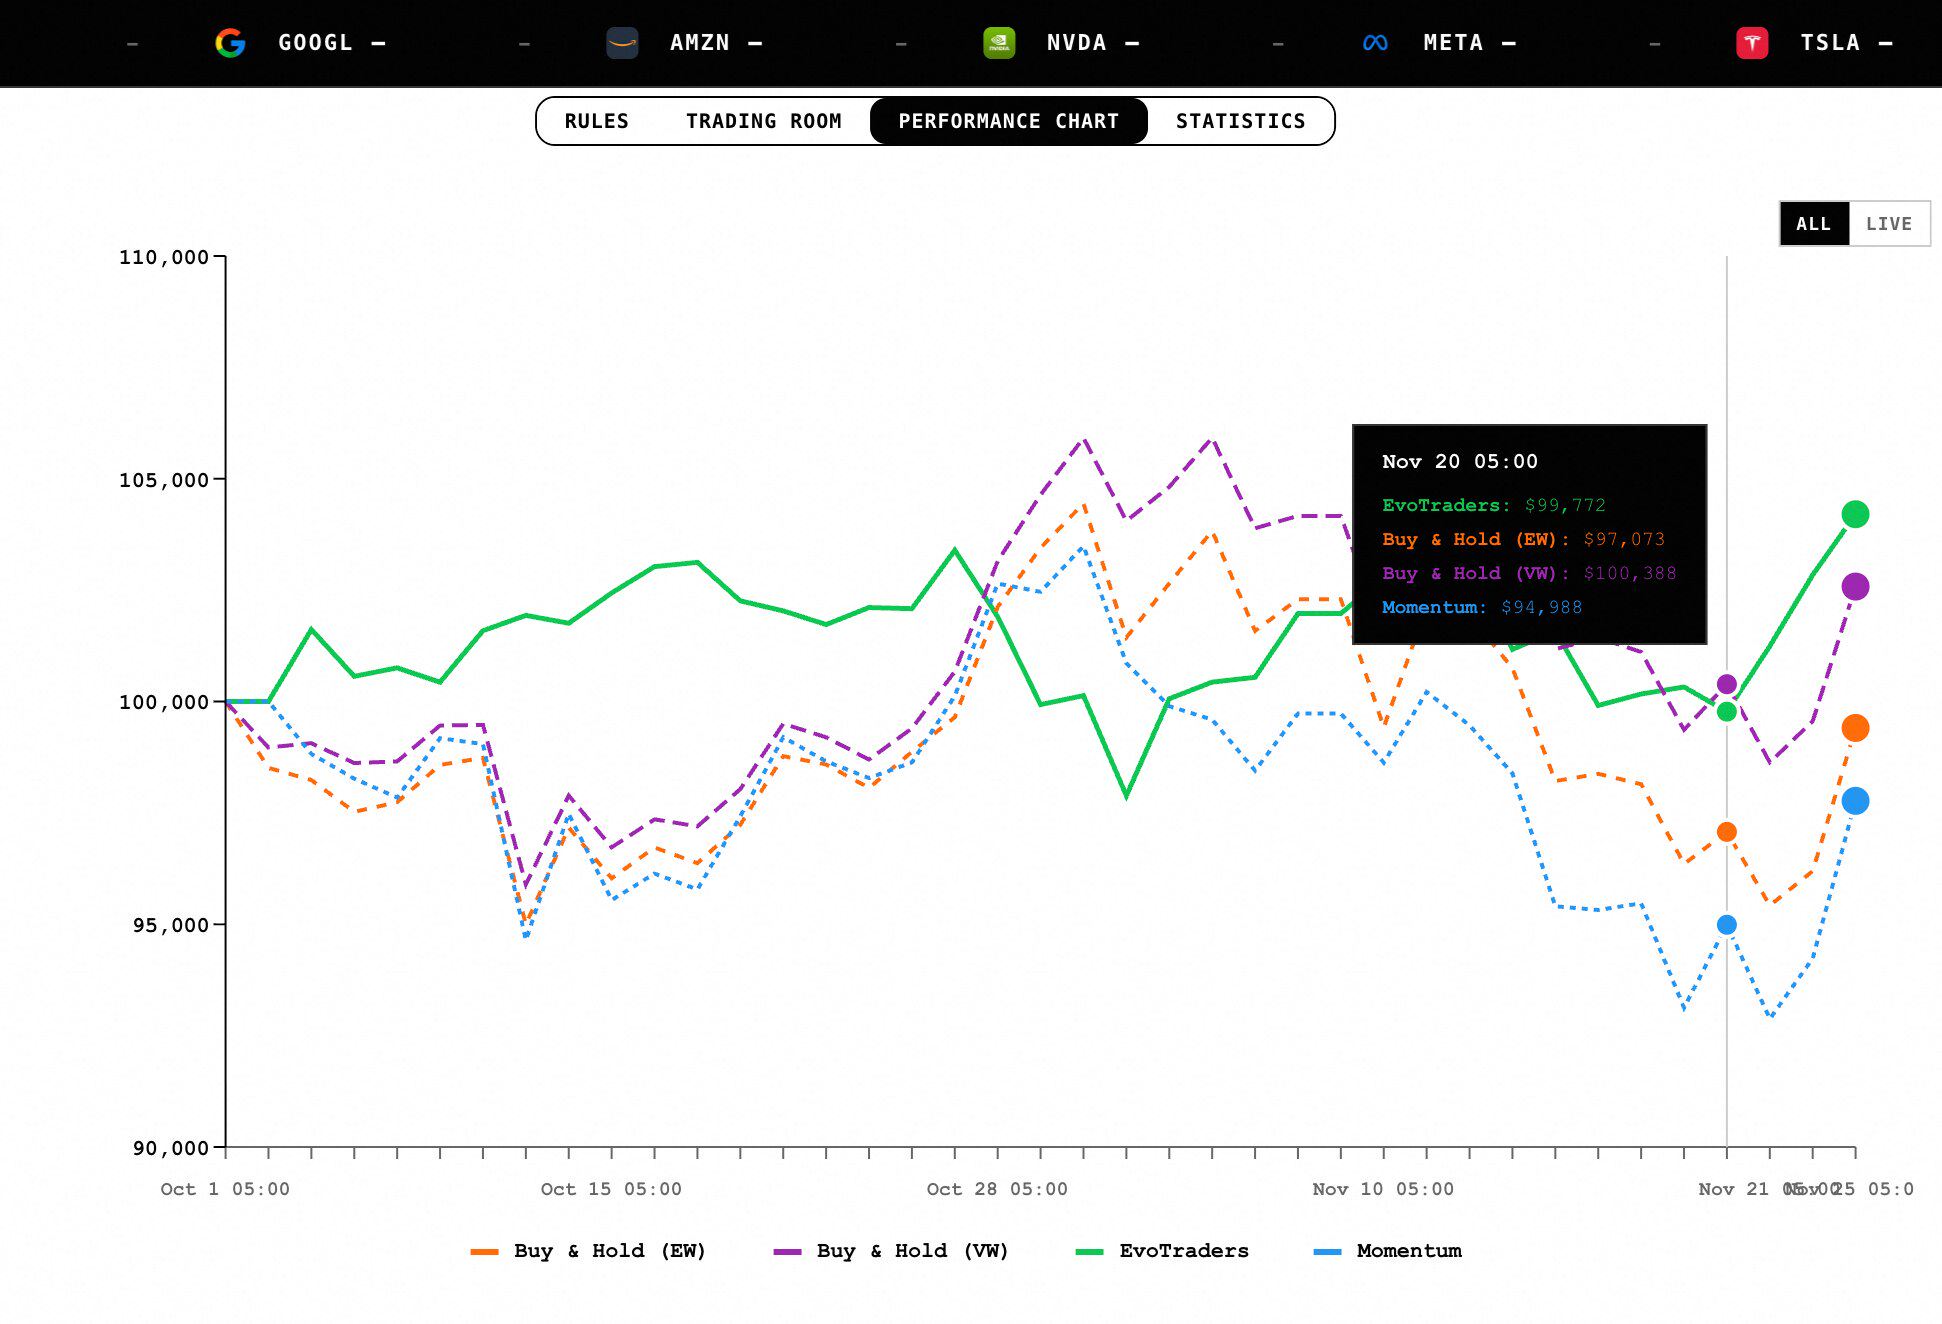Click the orange endpoint dot on chart
Screen dimensions: 1942x1324
pos(1855,728)
